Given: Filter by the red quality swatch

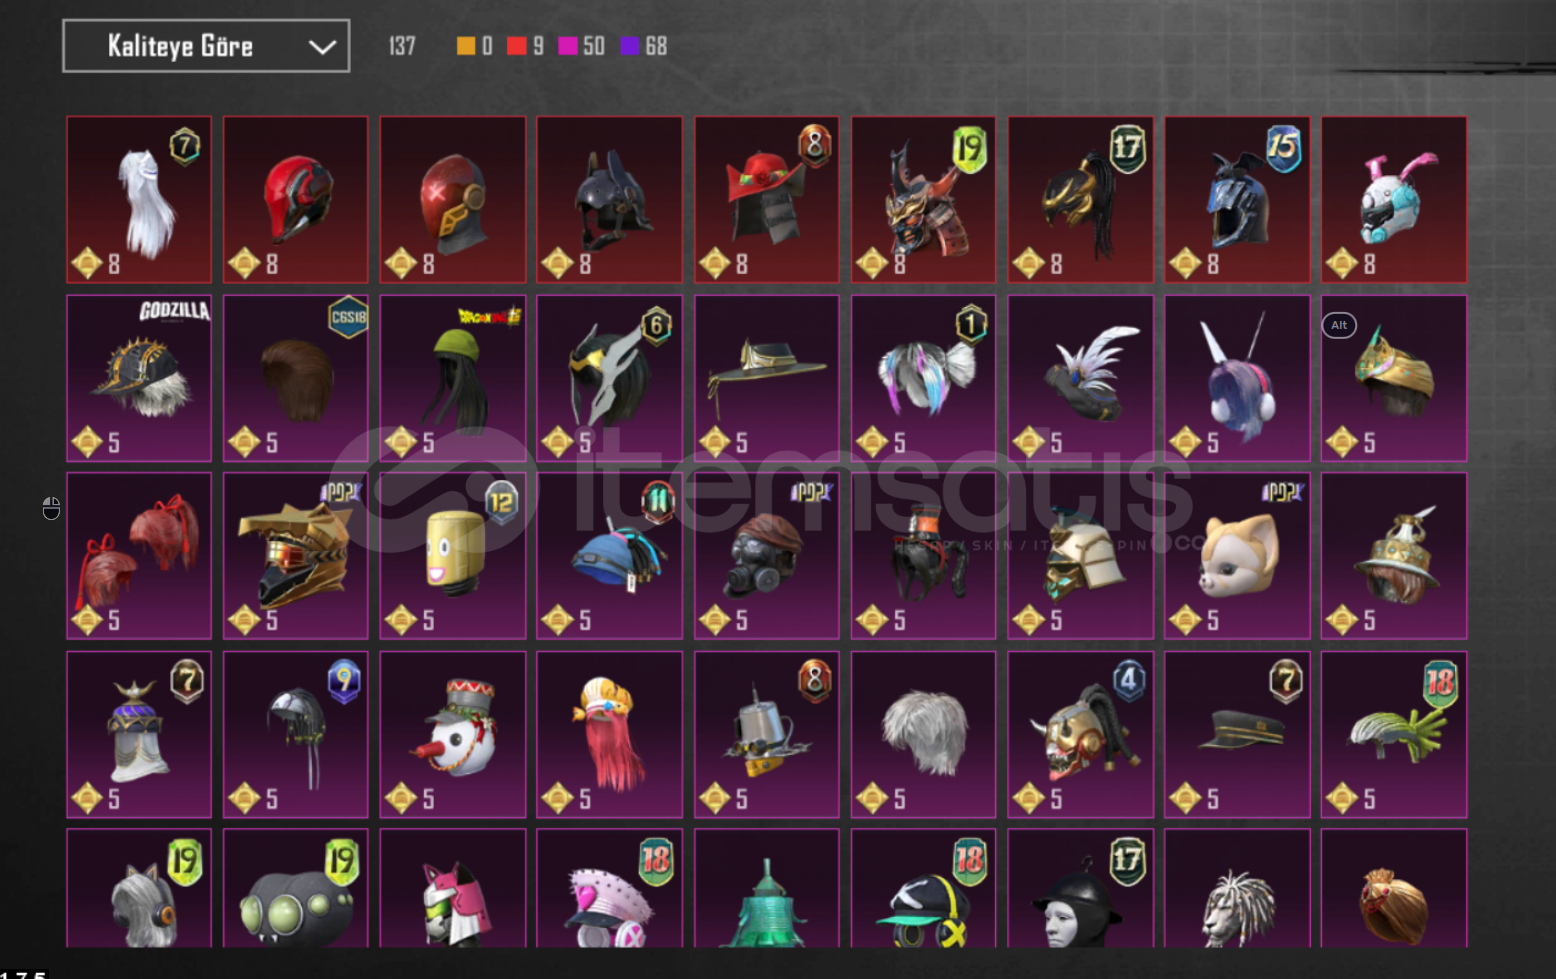Looking at the screenshot, I should [x=516, y=46].
